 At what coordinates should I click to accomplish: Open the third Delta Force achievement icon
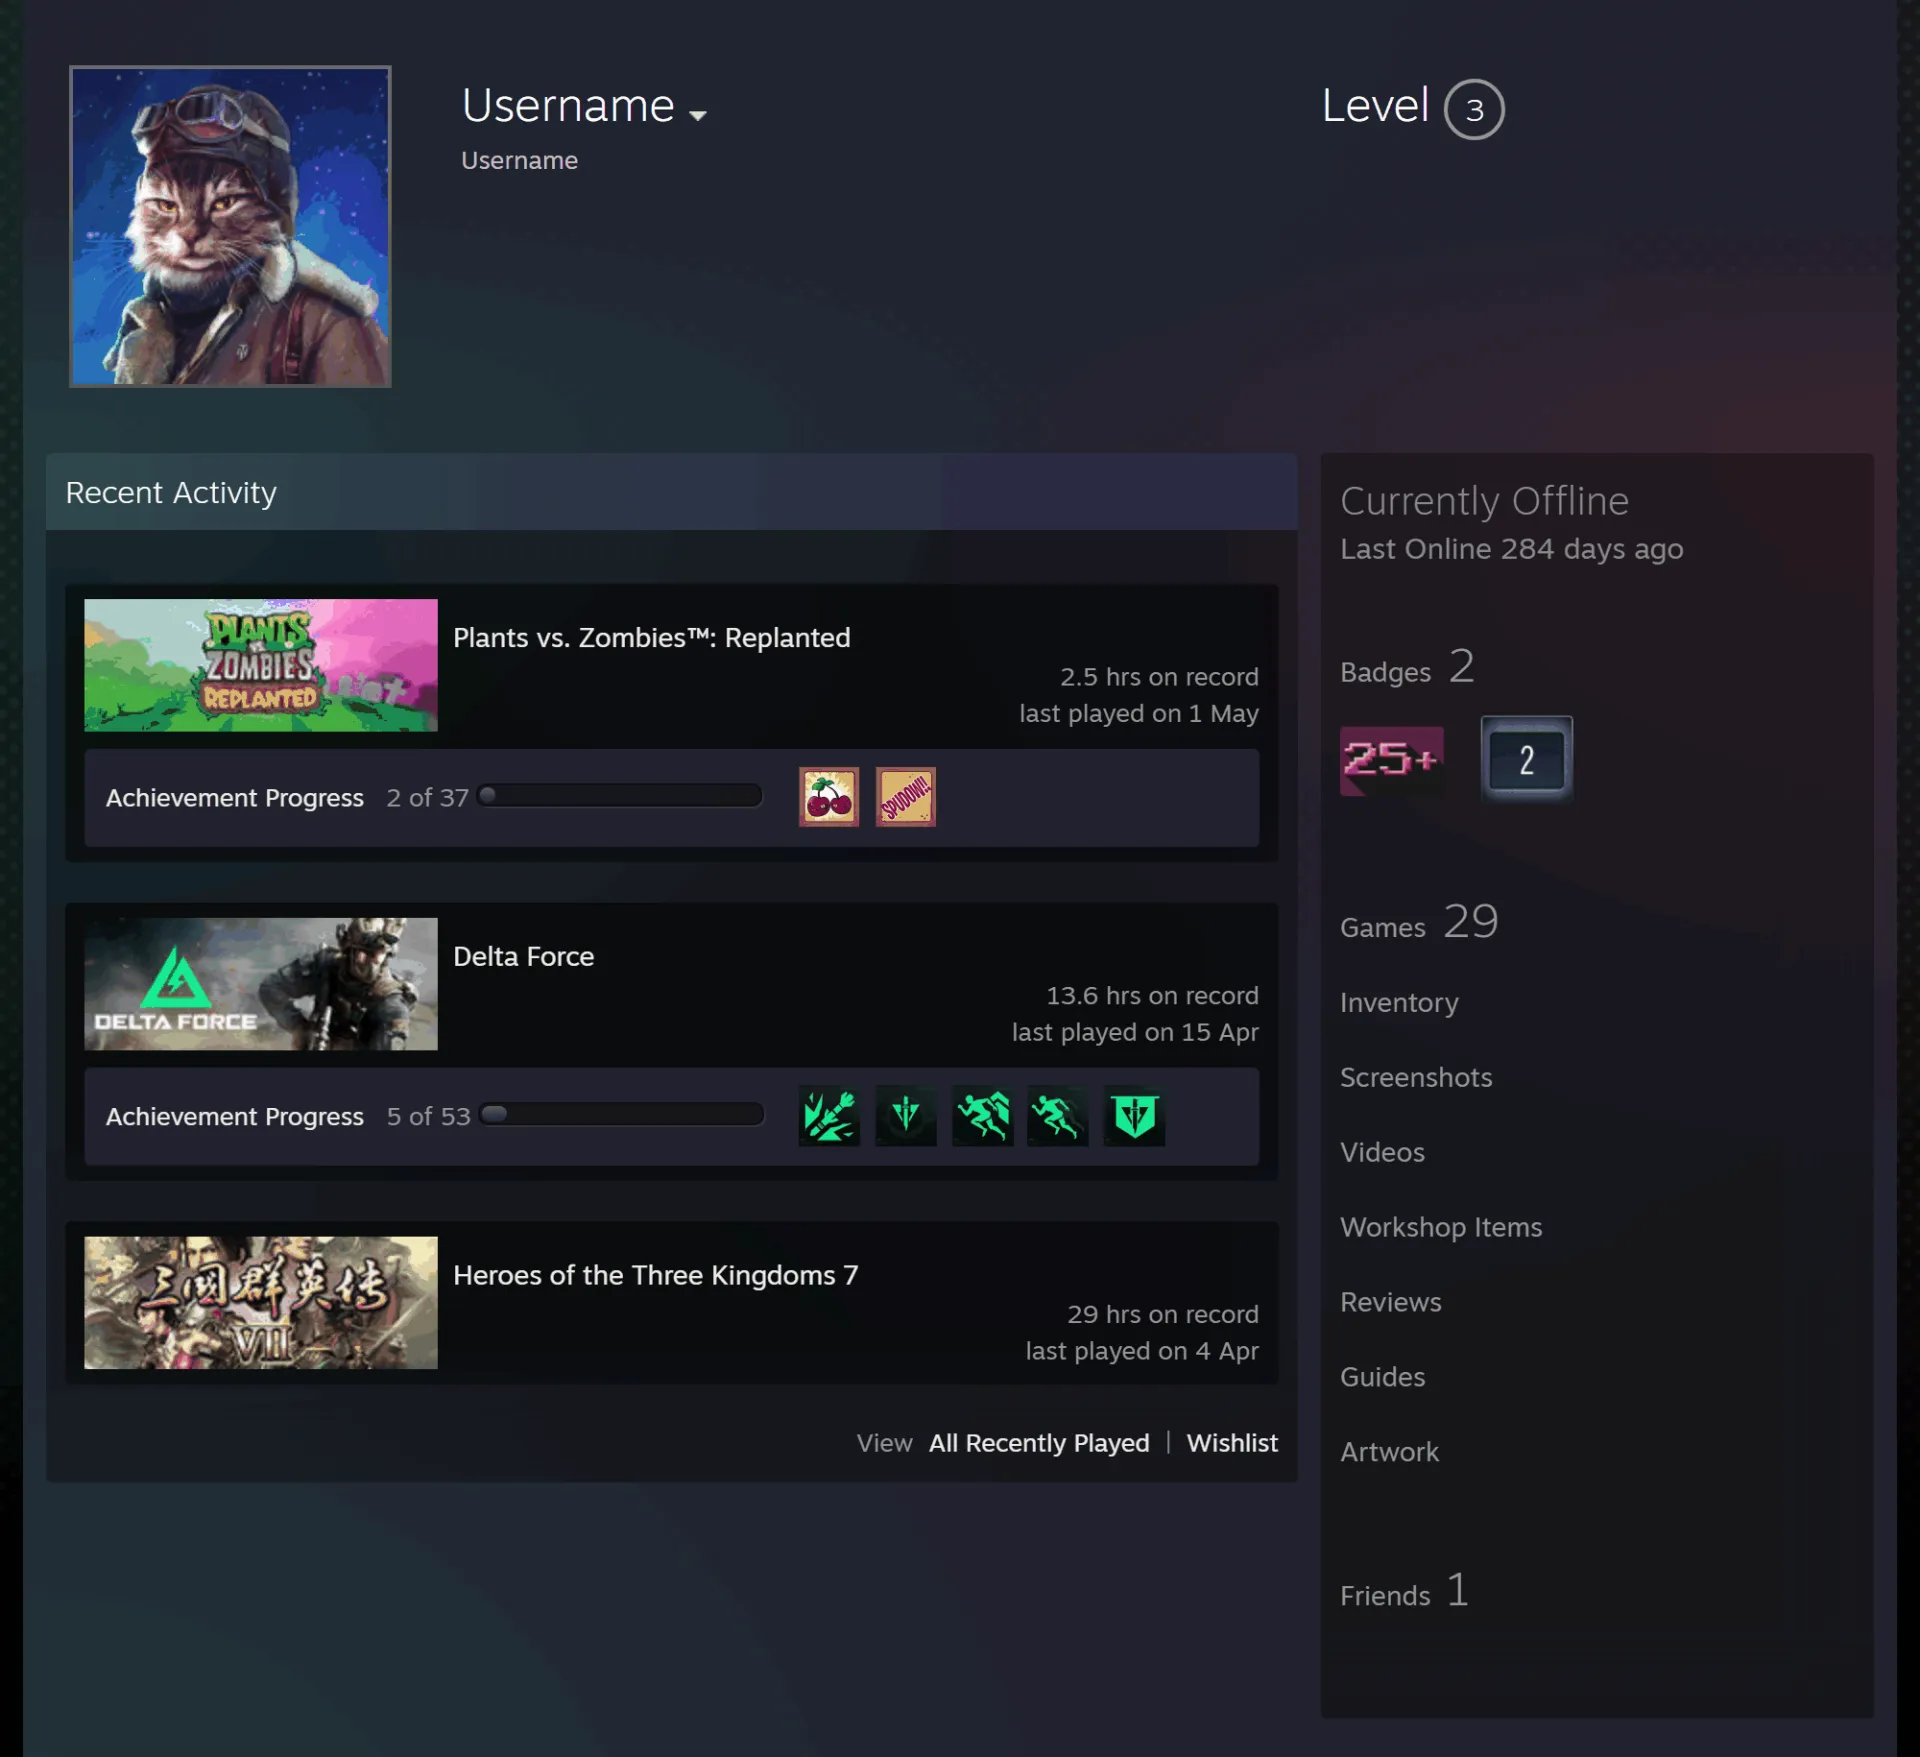pyautogui.click(x=982, y=1116)
